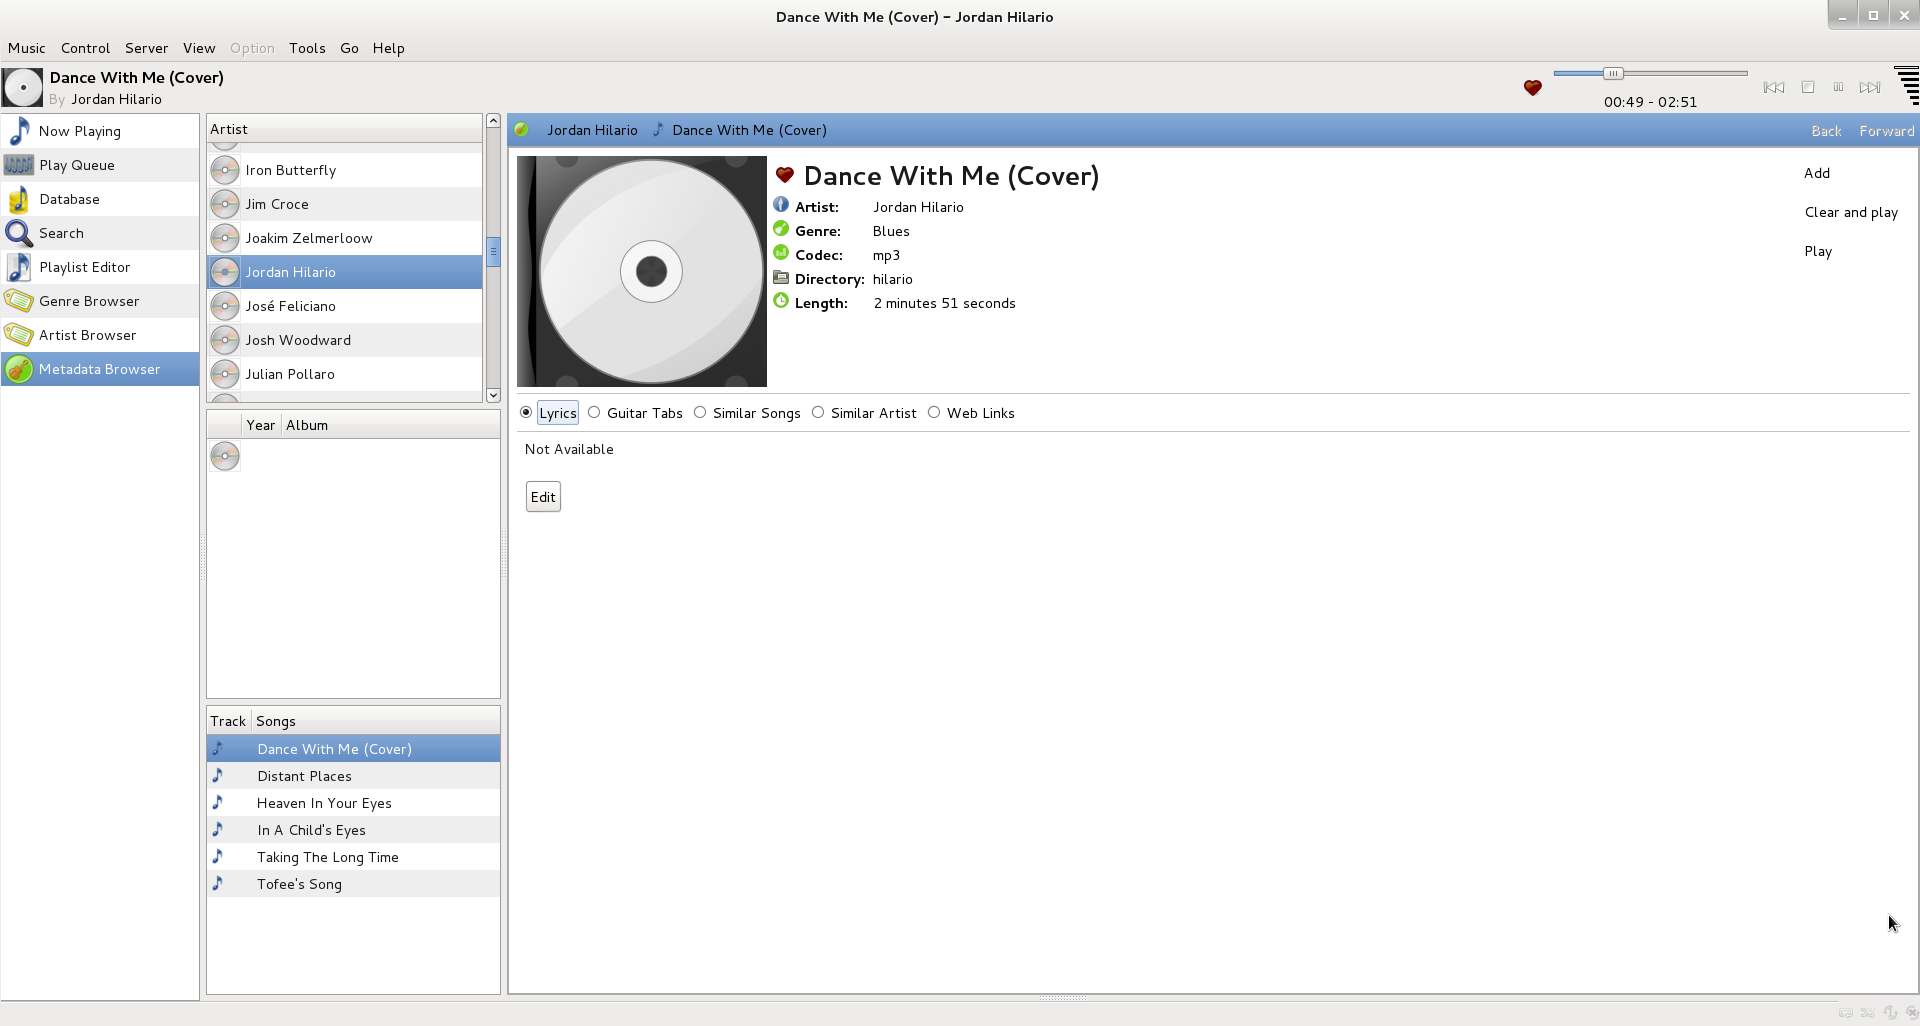Image resolution: width=1920 pixels, height=1026 pixels.
Task: Open the Genre Browser
Action: 89,301
